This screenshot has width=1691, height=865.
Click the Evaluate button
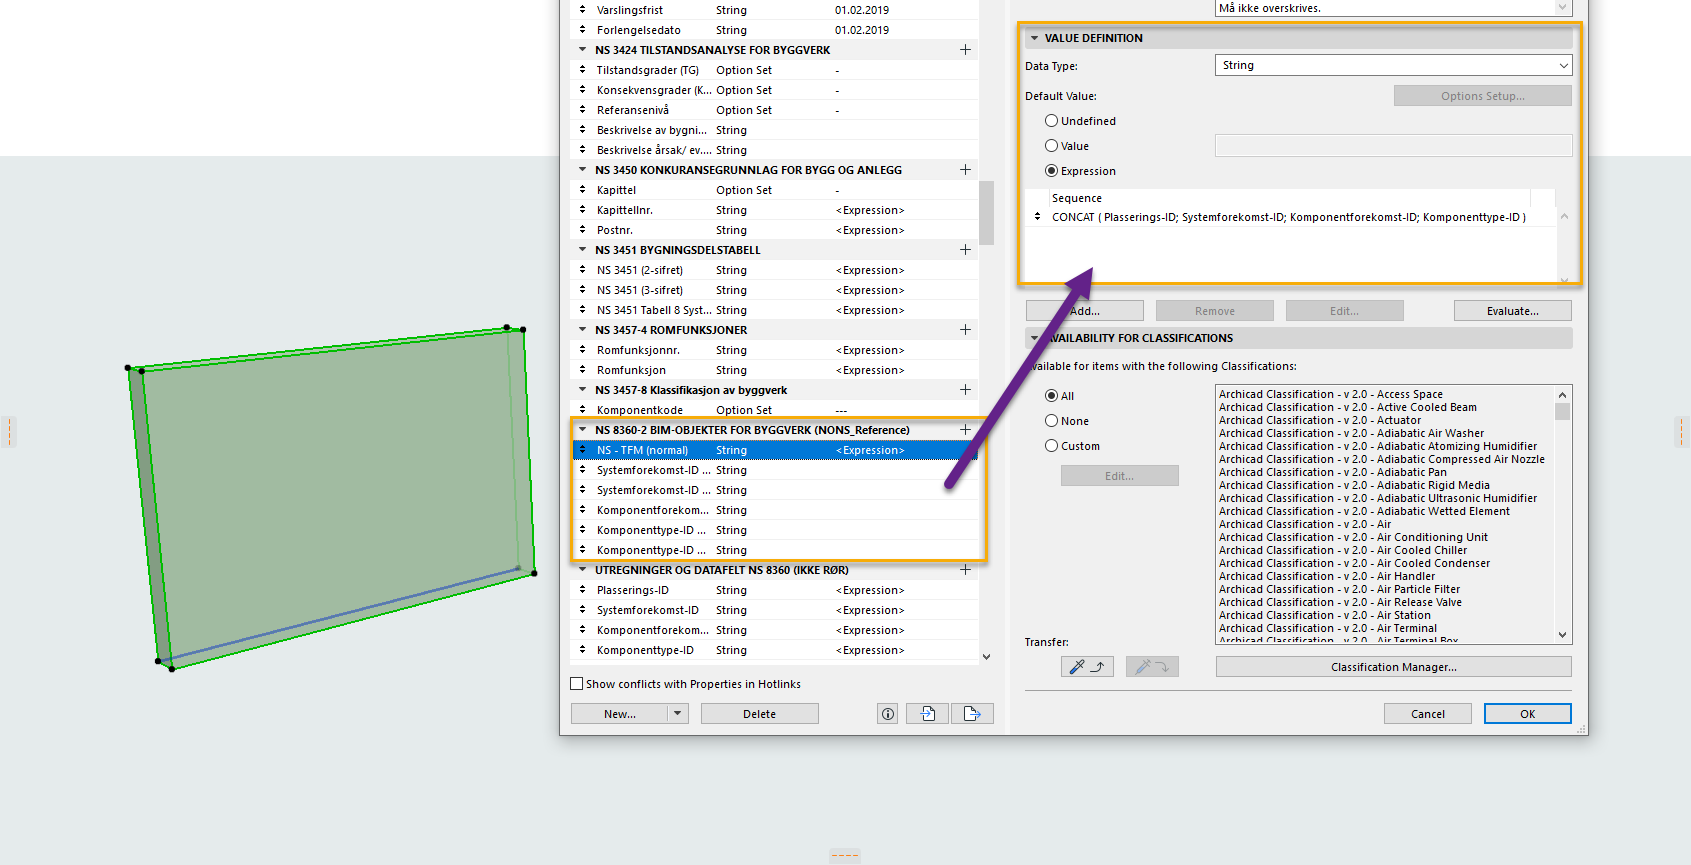coord(1512,311)
